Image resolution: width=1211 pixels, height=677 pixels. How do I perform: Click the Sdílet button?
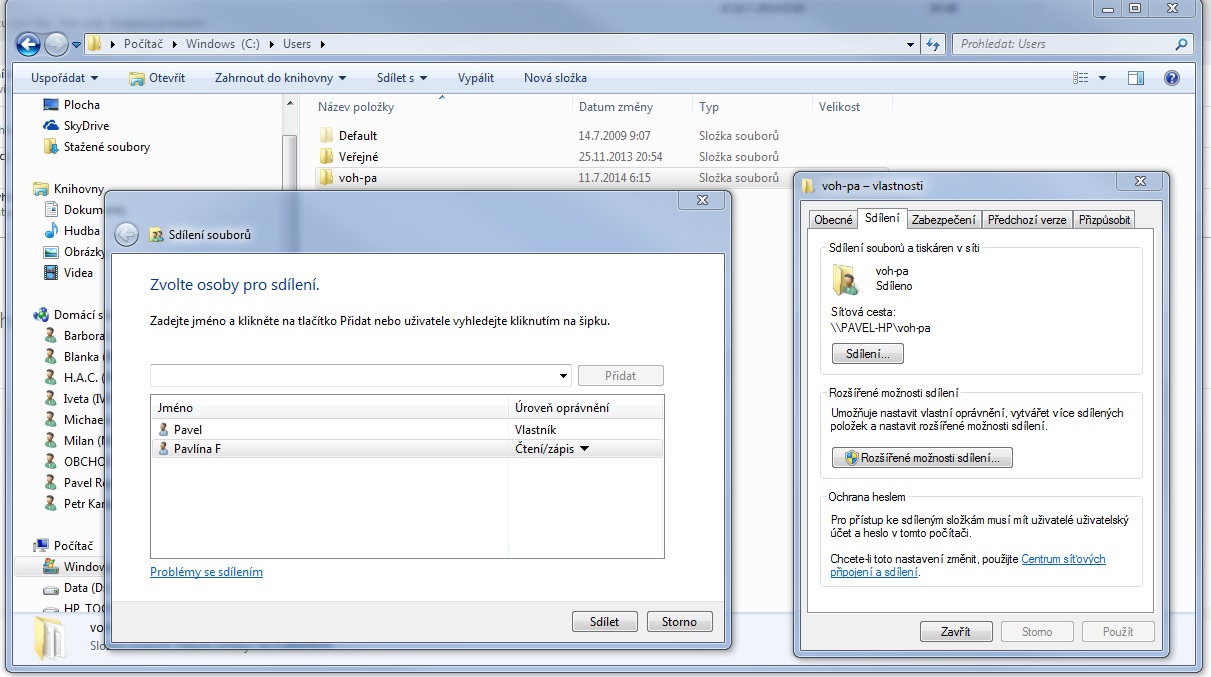[x=604, y=621]
